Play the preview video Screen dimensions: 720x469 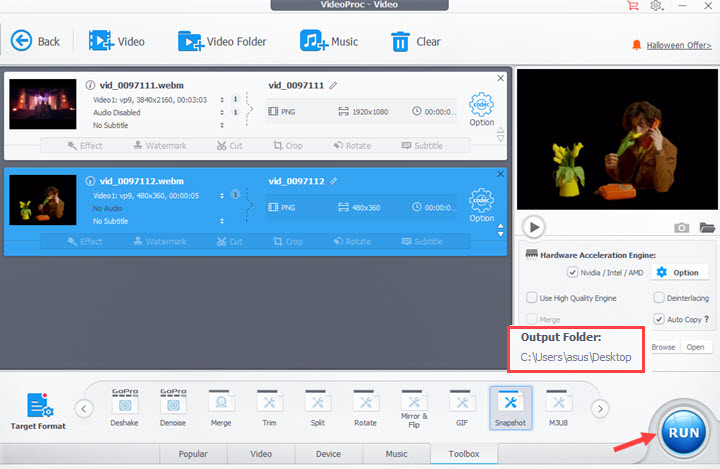pyautogui.click(x=534, y=227)
